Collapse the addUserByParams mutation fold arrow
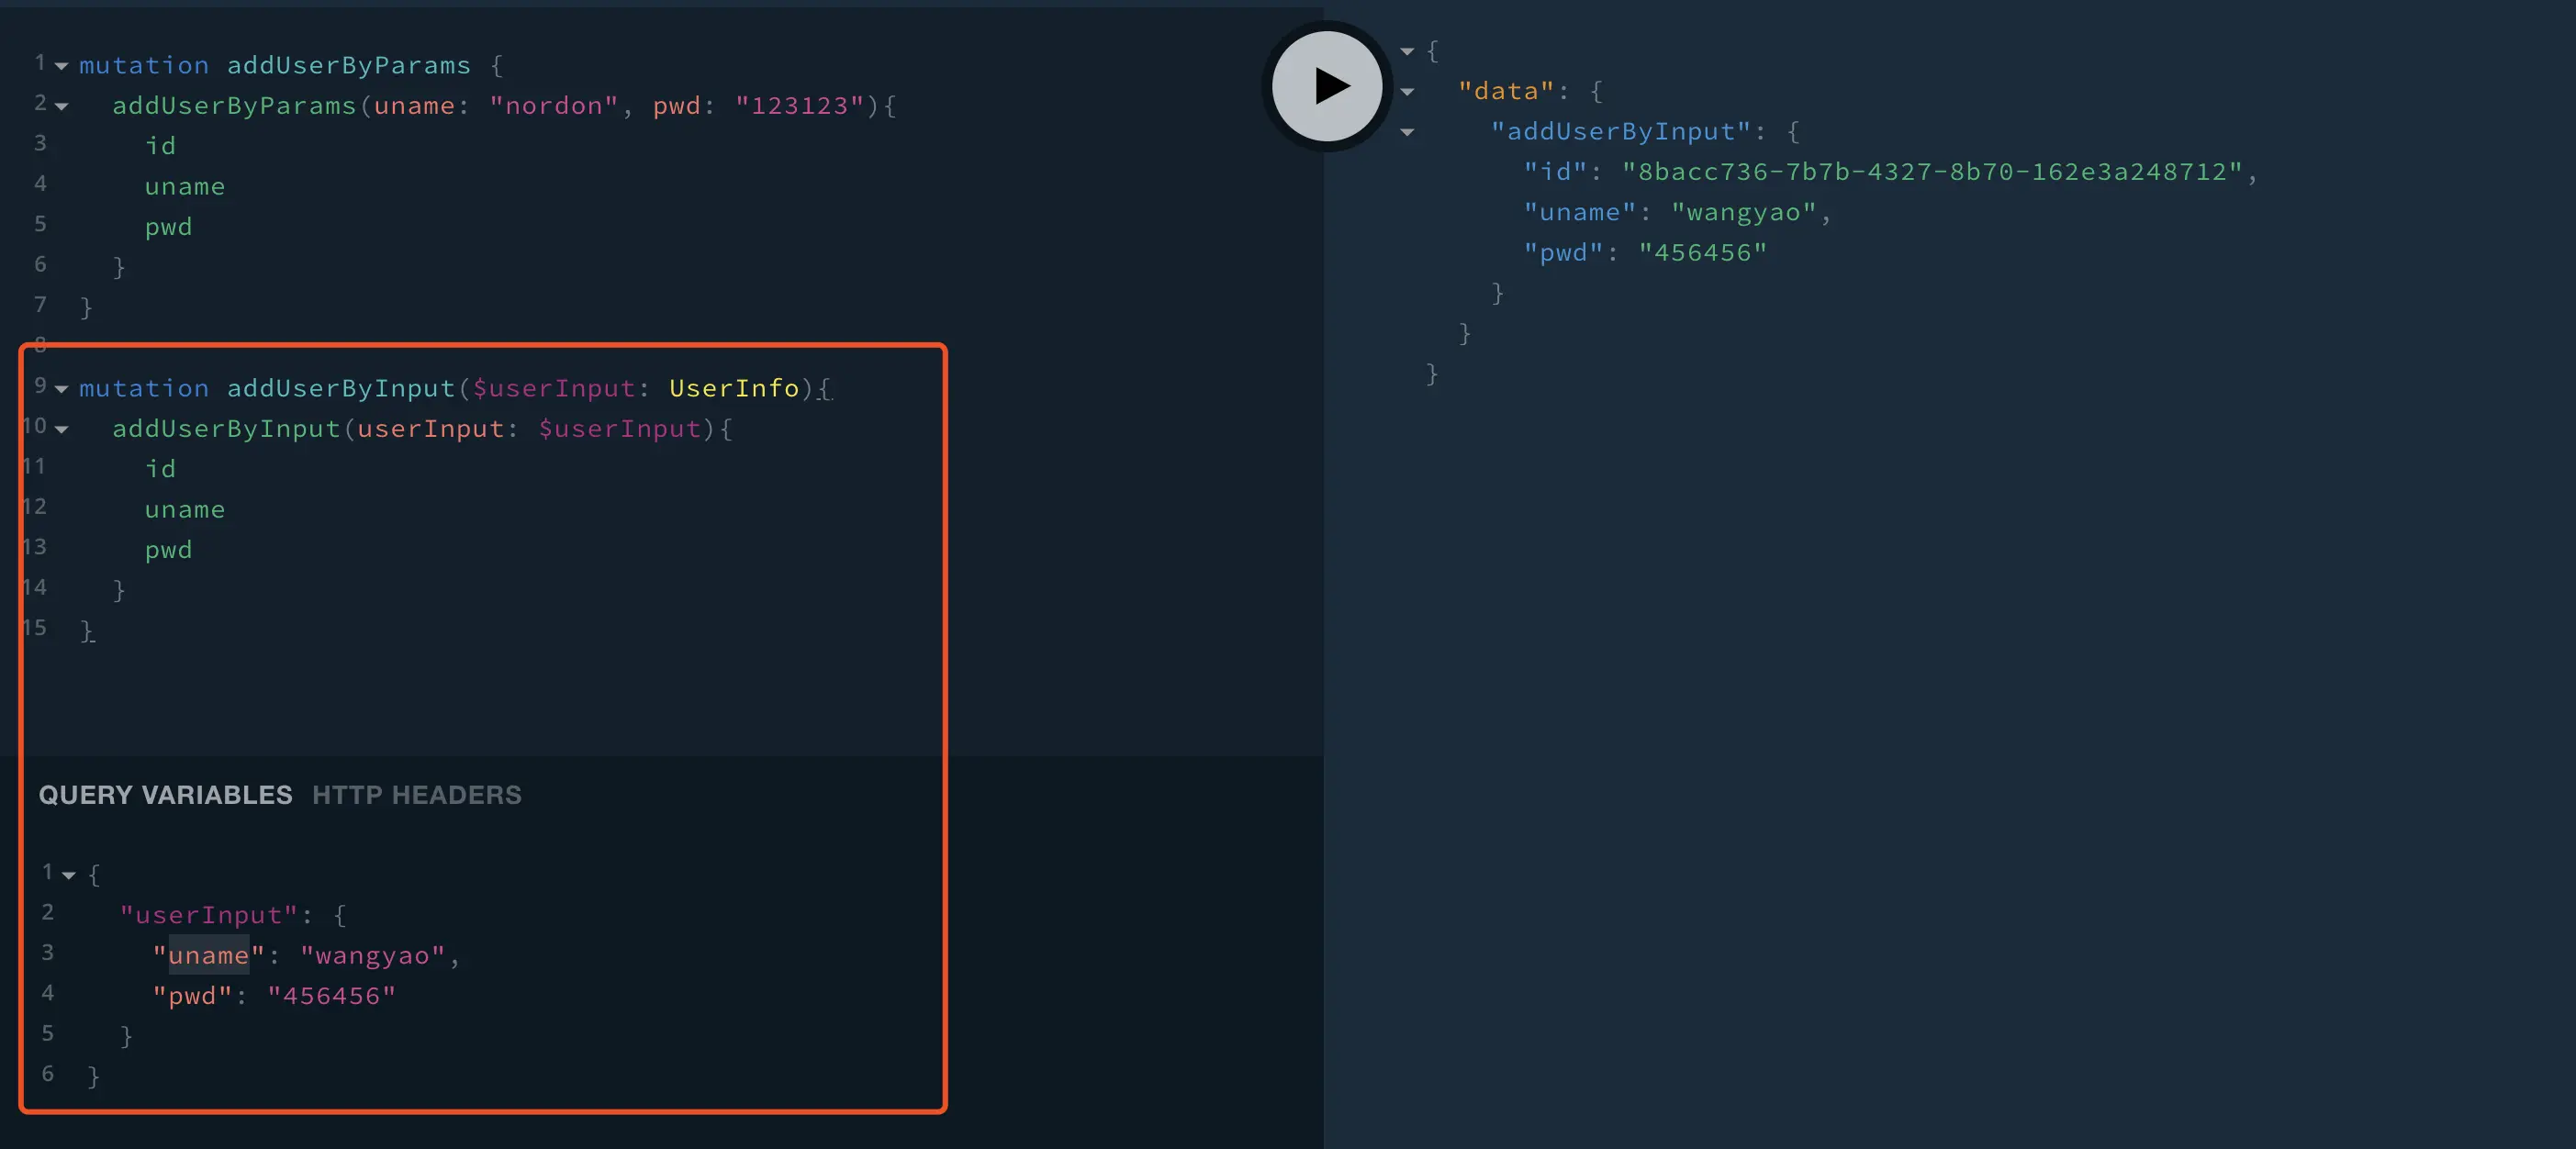Screen dimensions: 2576x1149 click(62, 66)
